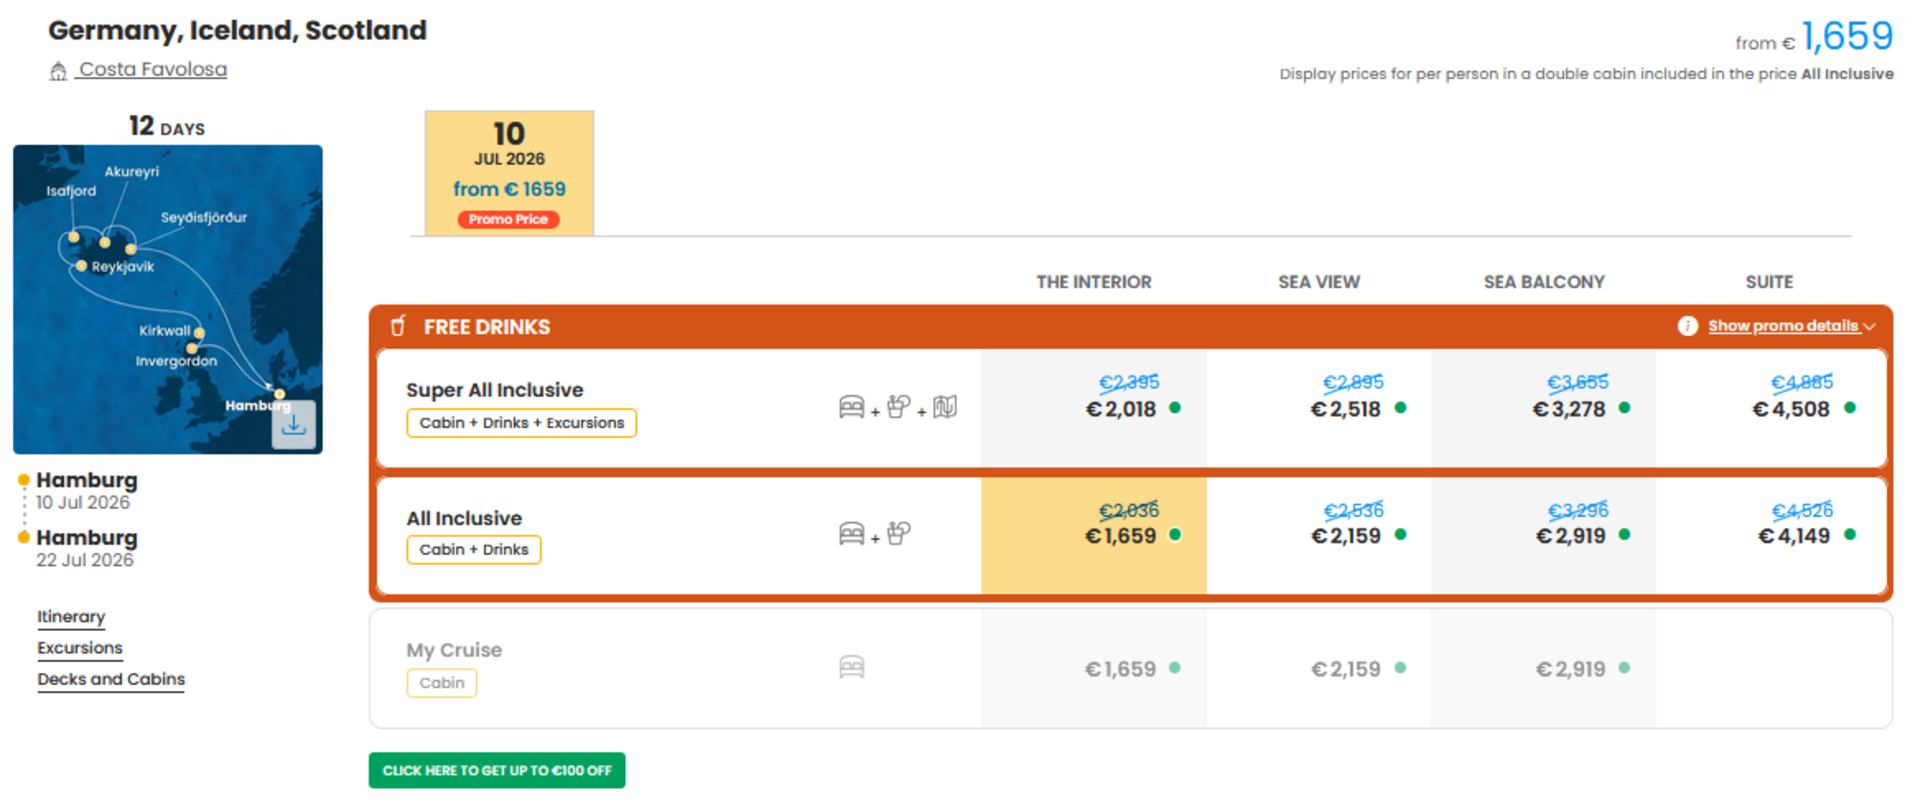Click the ship icon beside Costa Favolosa
The height and width of the screenshot is (800, 1905).
coord(58,71)
